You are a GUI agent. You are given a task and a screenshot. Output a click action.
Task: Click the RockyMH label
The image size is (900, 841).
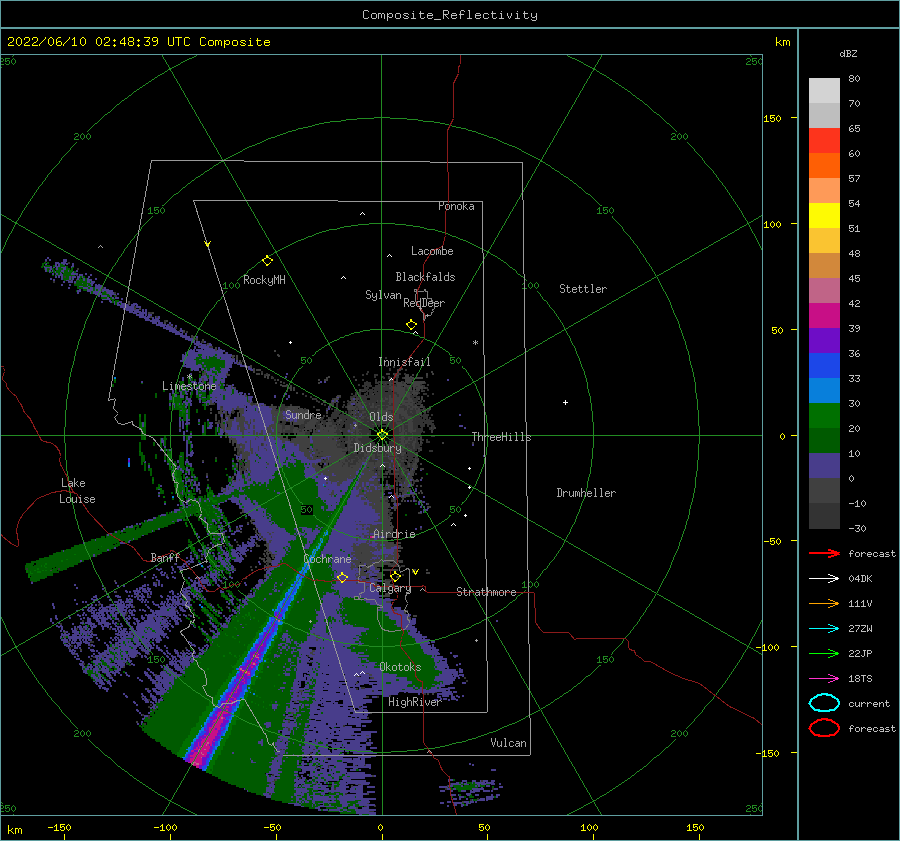point(264,280)
